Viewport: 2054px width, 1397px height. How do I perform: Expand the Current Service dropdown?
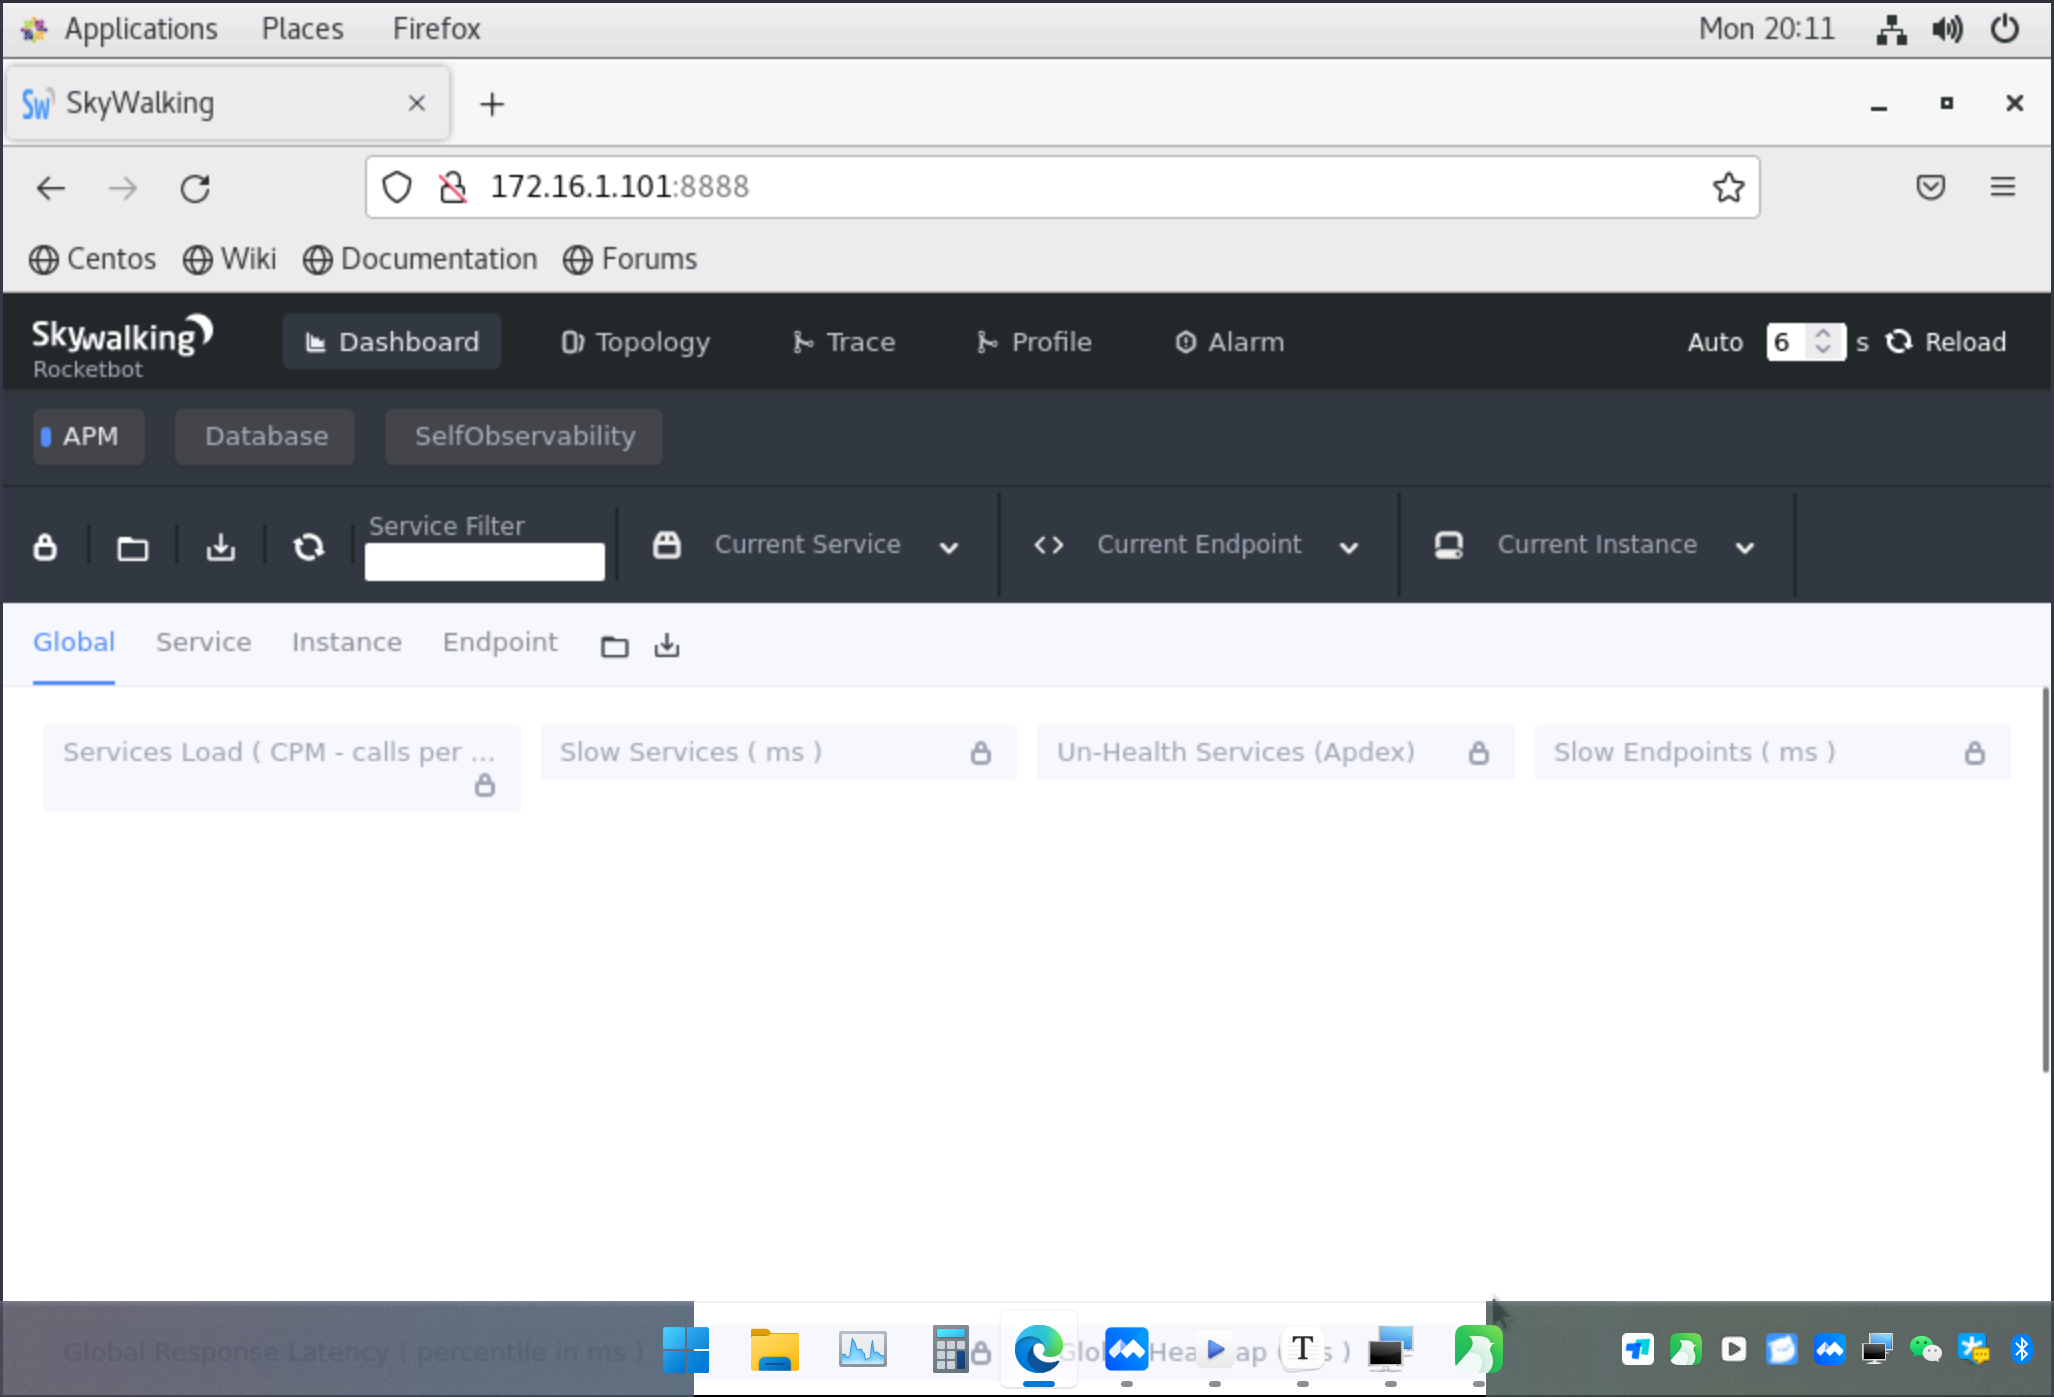tap(950, 547)
